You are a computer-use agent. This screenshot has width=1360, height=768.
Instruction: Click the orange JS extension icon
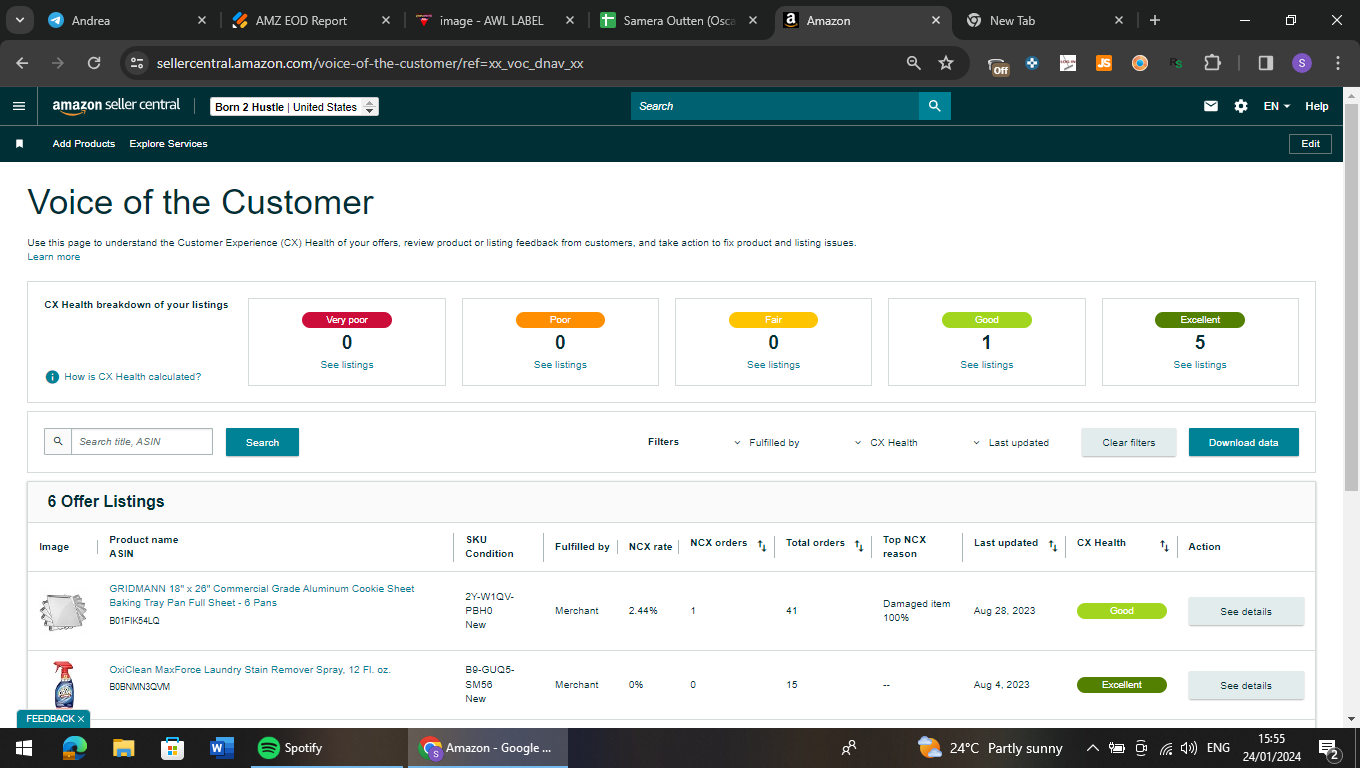tap(1104, 63)
